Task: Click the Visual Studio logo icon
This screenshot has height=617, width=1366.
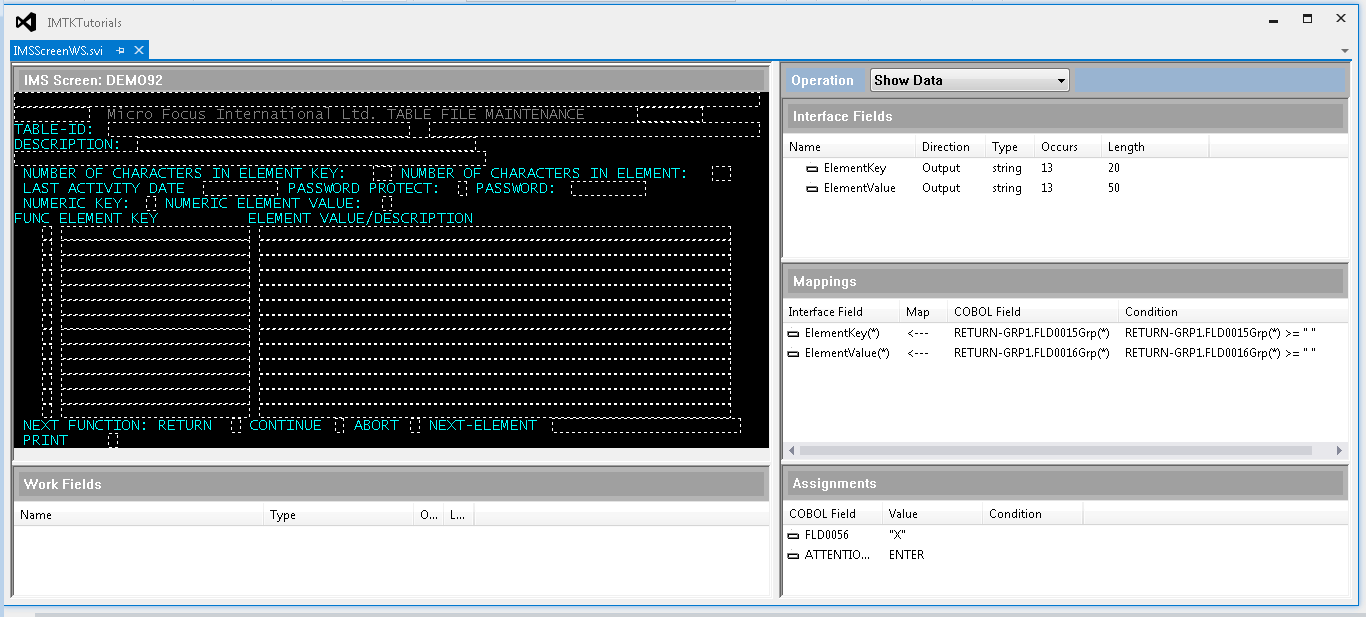Action: pos(25,22)
